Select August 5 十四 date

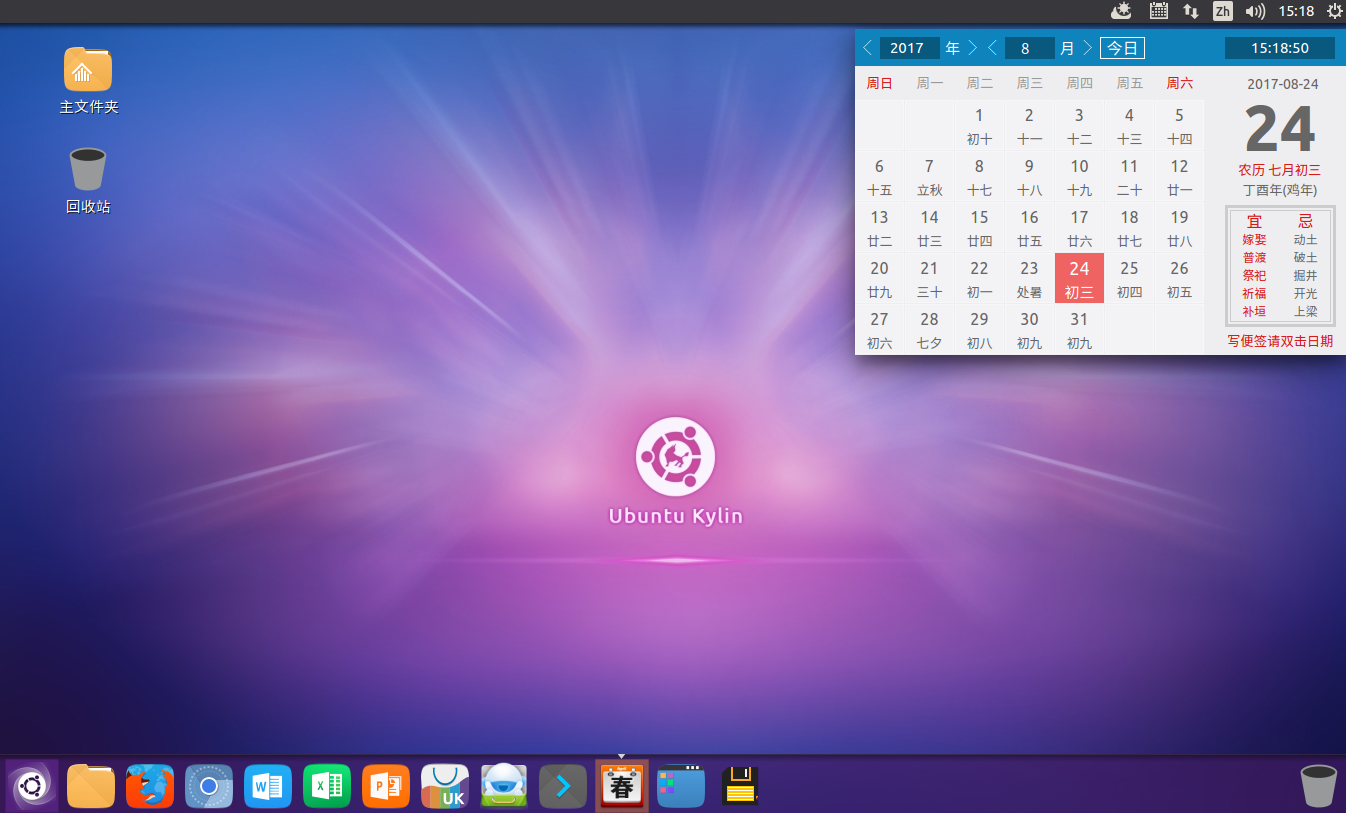[1179, 126]
